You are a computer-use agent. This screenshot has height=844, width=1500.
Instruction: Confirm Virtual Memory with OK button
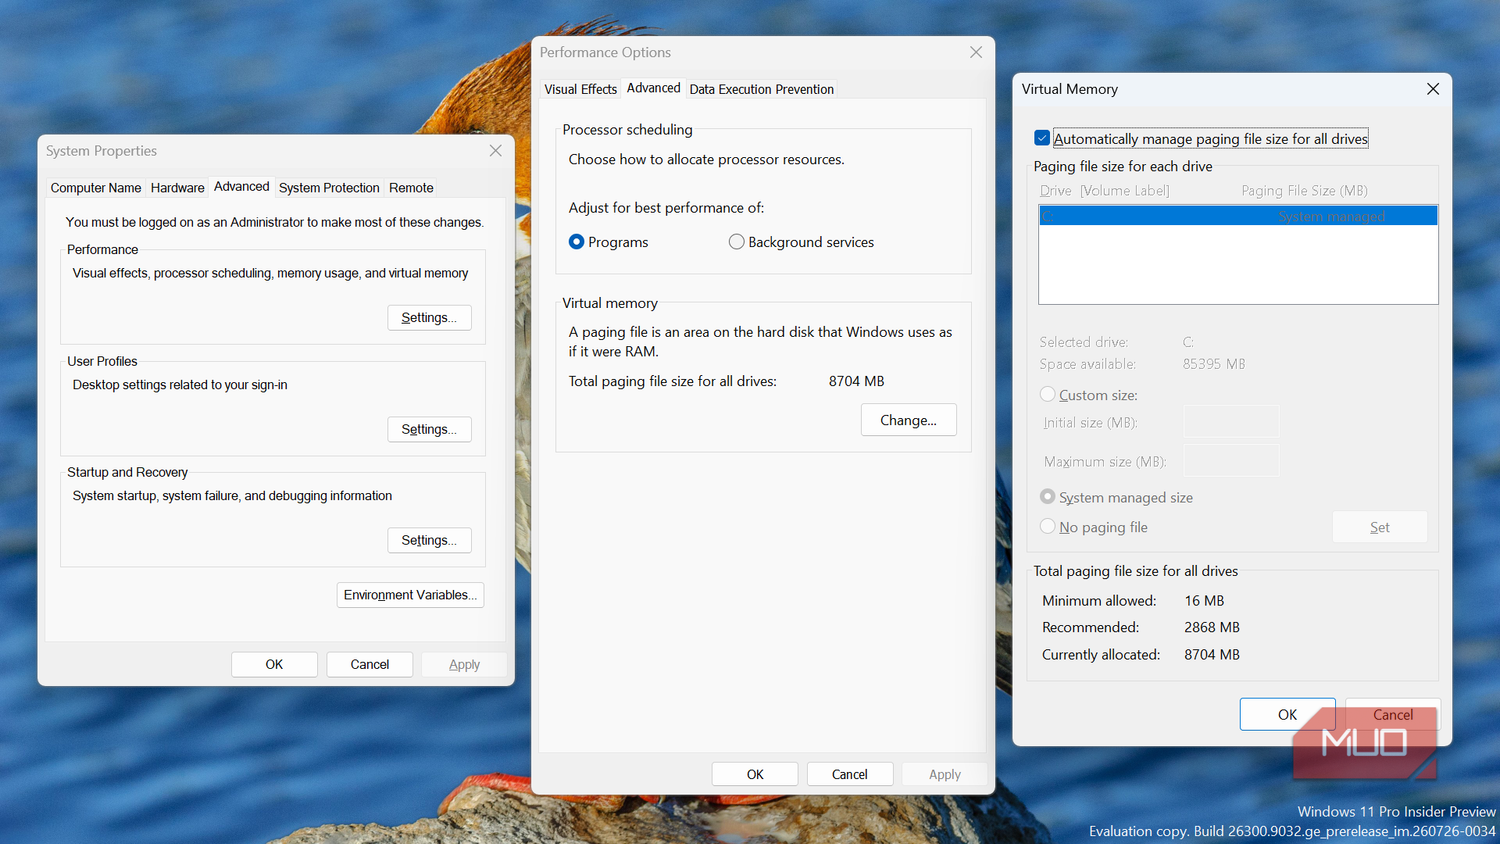[x=1287, y=714]
